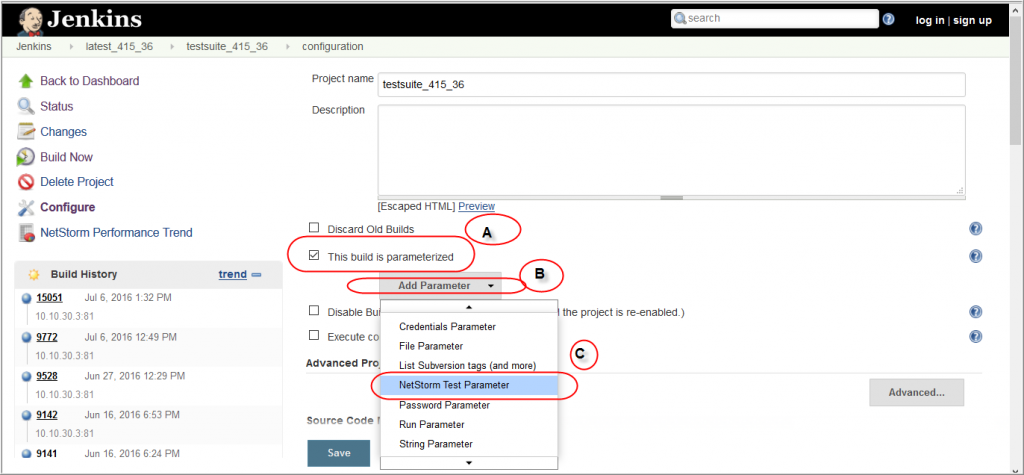The height and width of the screenshot is (475, 1024).
Task: Click the Description text area
Action: tap(671, 150)
